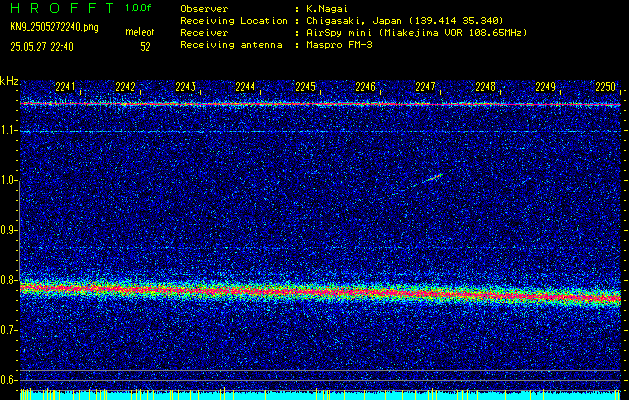Click the 0.6 frequency axis label
Viewport: 629px width, 400px height.
point(7,380)
